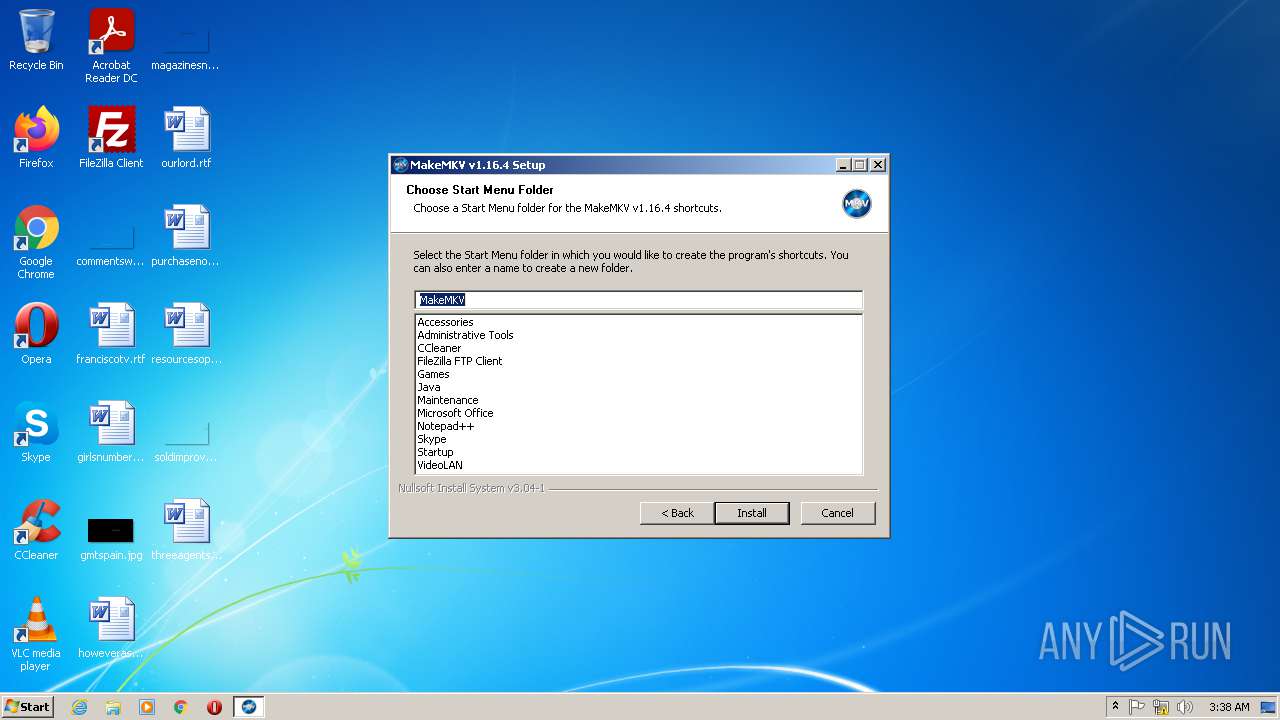
Task: Open the Start menu
Action: tap(27, 707)
